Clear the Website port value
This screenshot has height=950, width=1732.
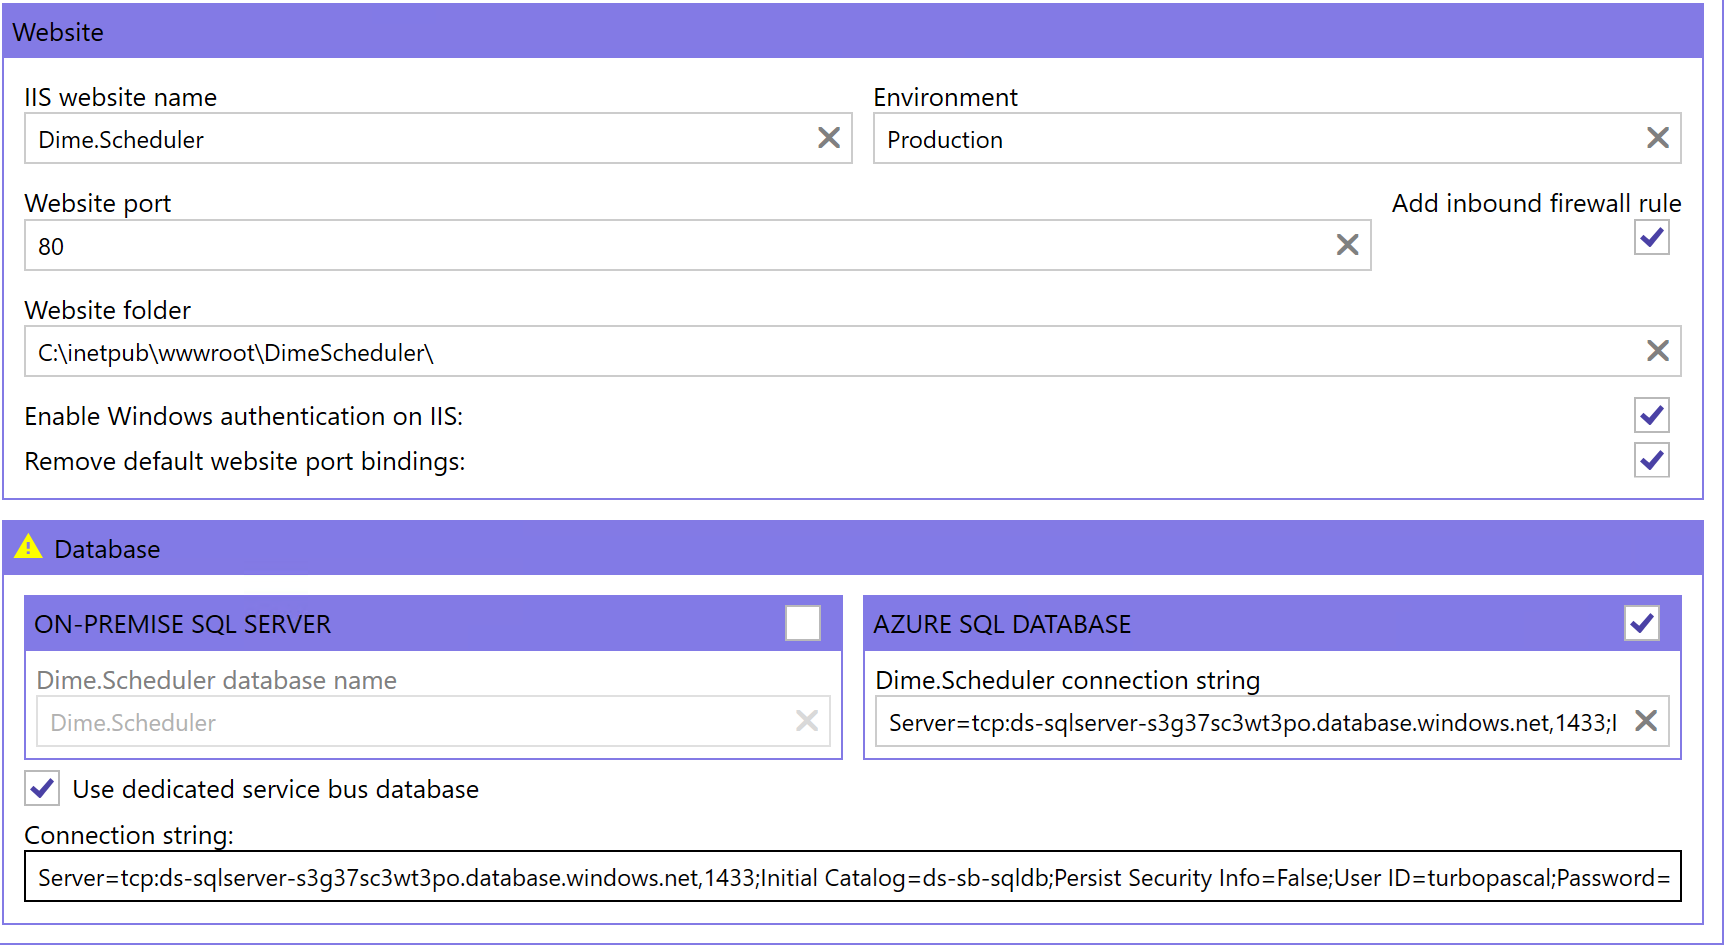point(1347,245)
